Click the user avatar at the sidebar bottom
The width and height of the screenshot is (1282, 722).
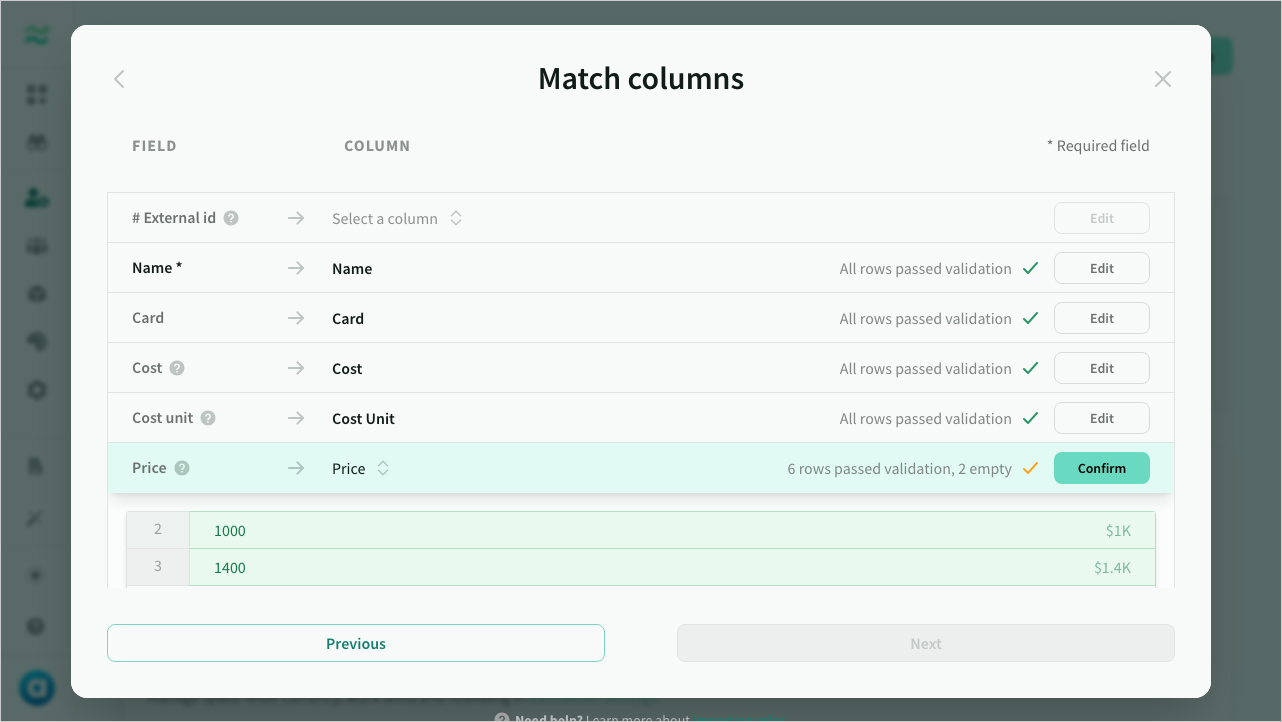(36, 688)
